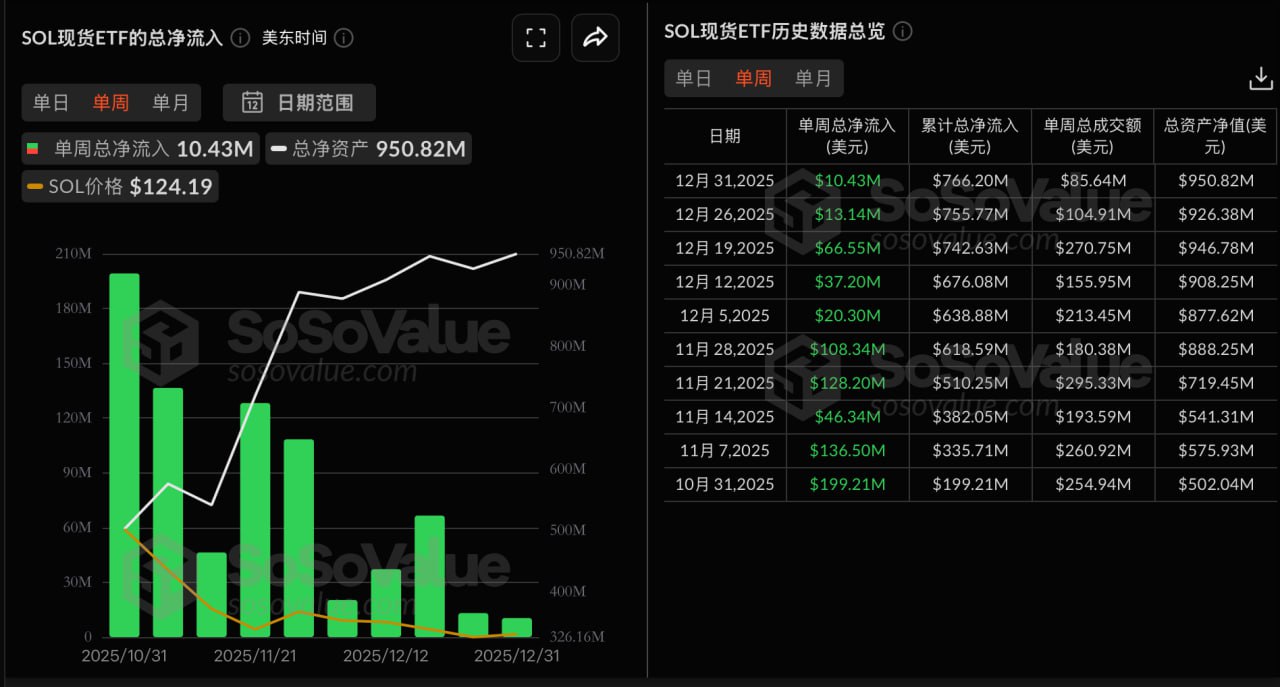Image resolution: width=1280 pixels, height=687 pixels.
Task: Click the fullscreen expand icon on the chart
Action: click(x=536, y=37)
